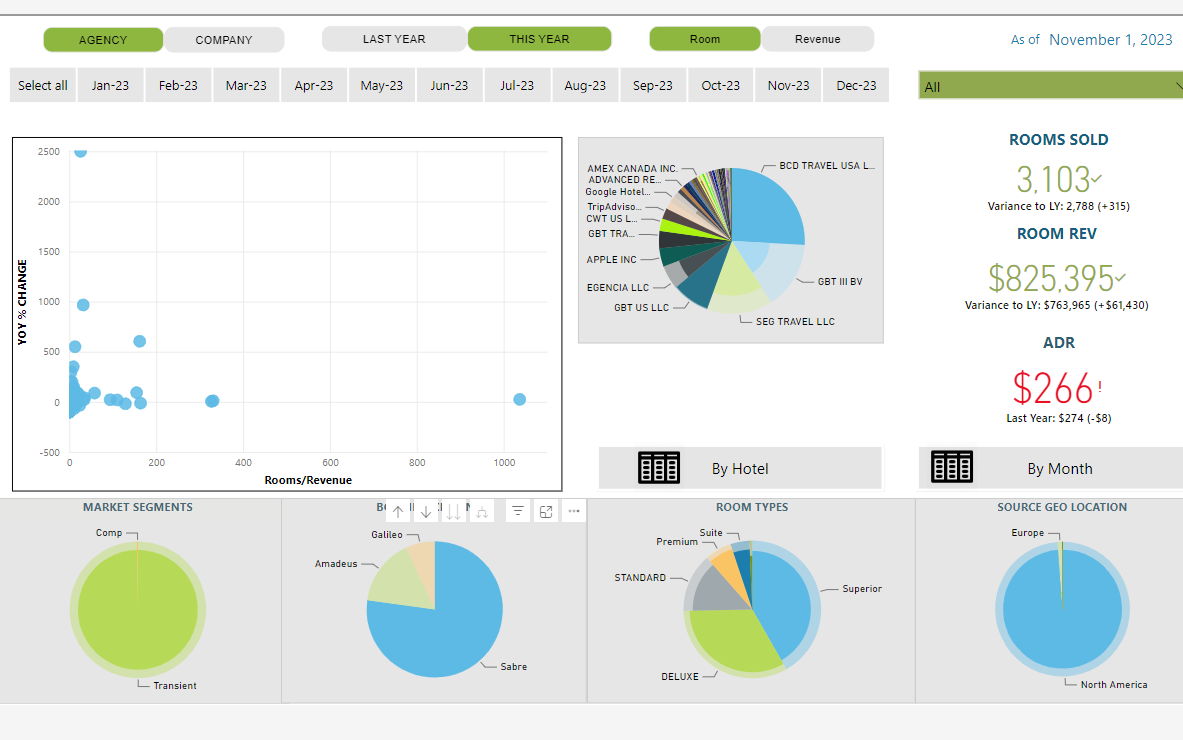Click red exclamation next to ADR value
The width and height of the screenshot is (1183, 740).
1100,387
